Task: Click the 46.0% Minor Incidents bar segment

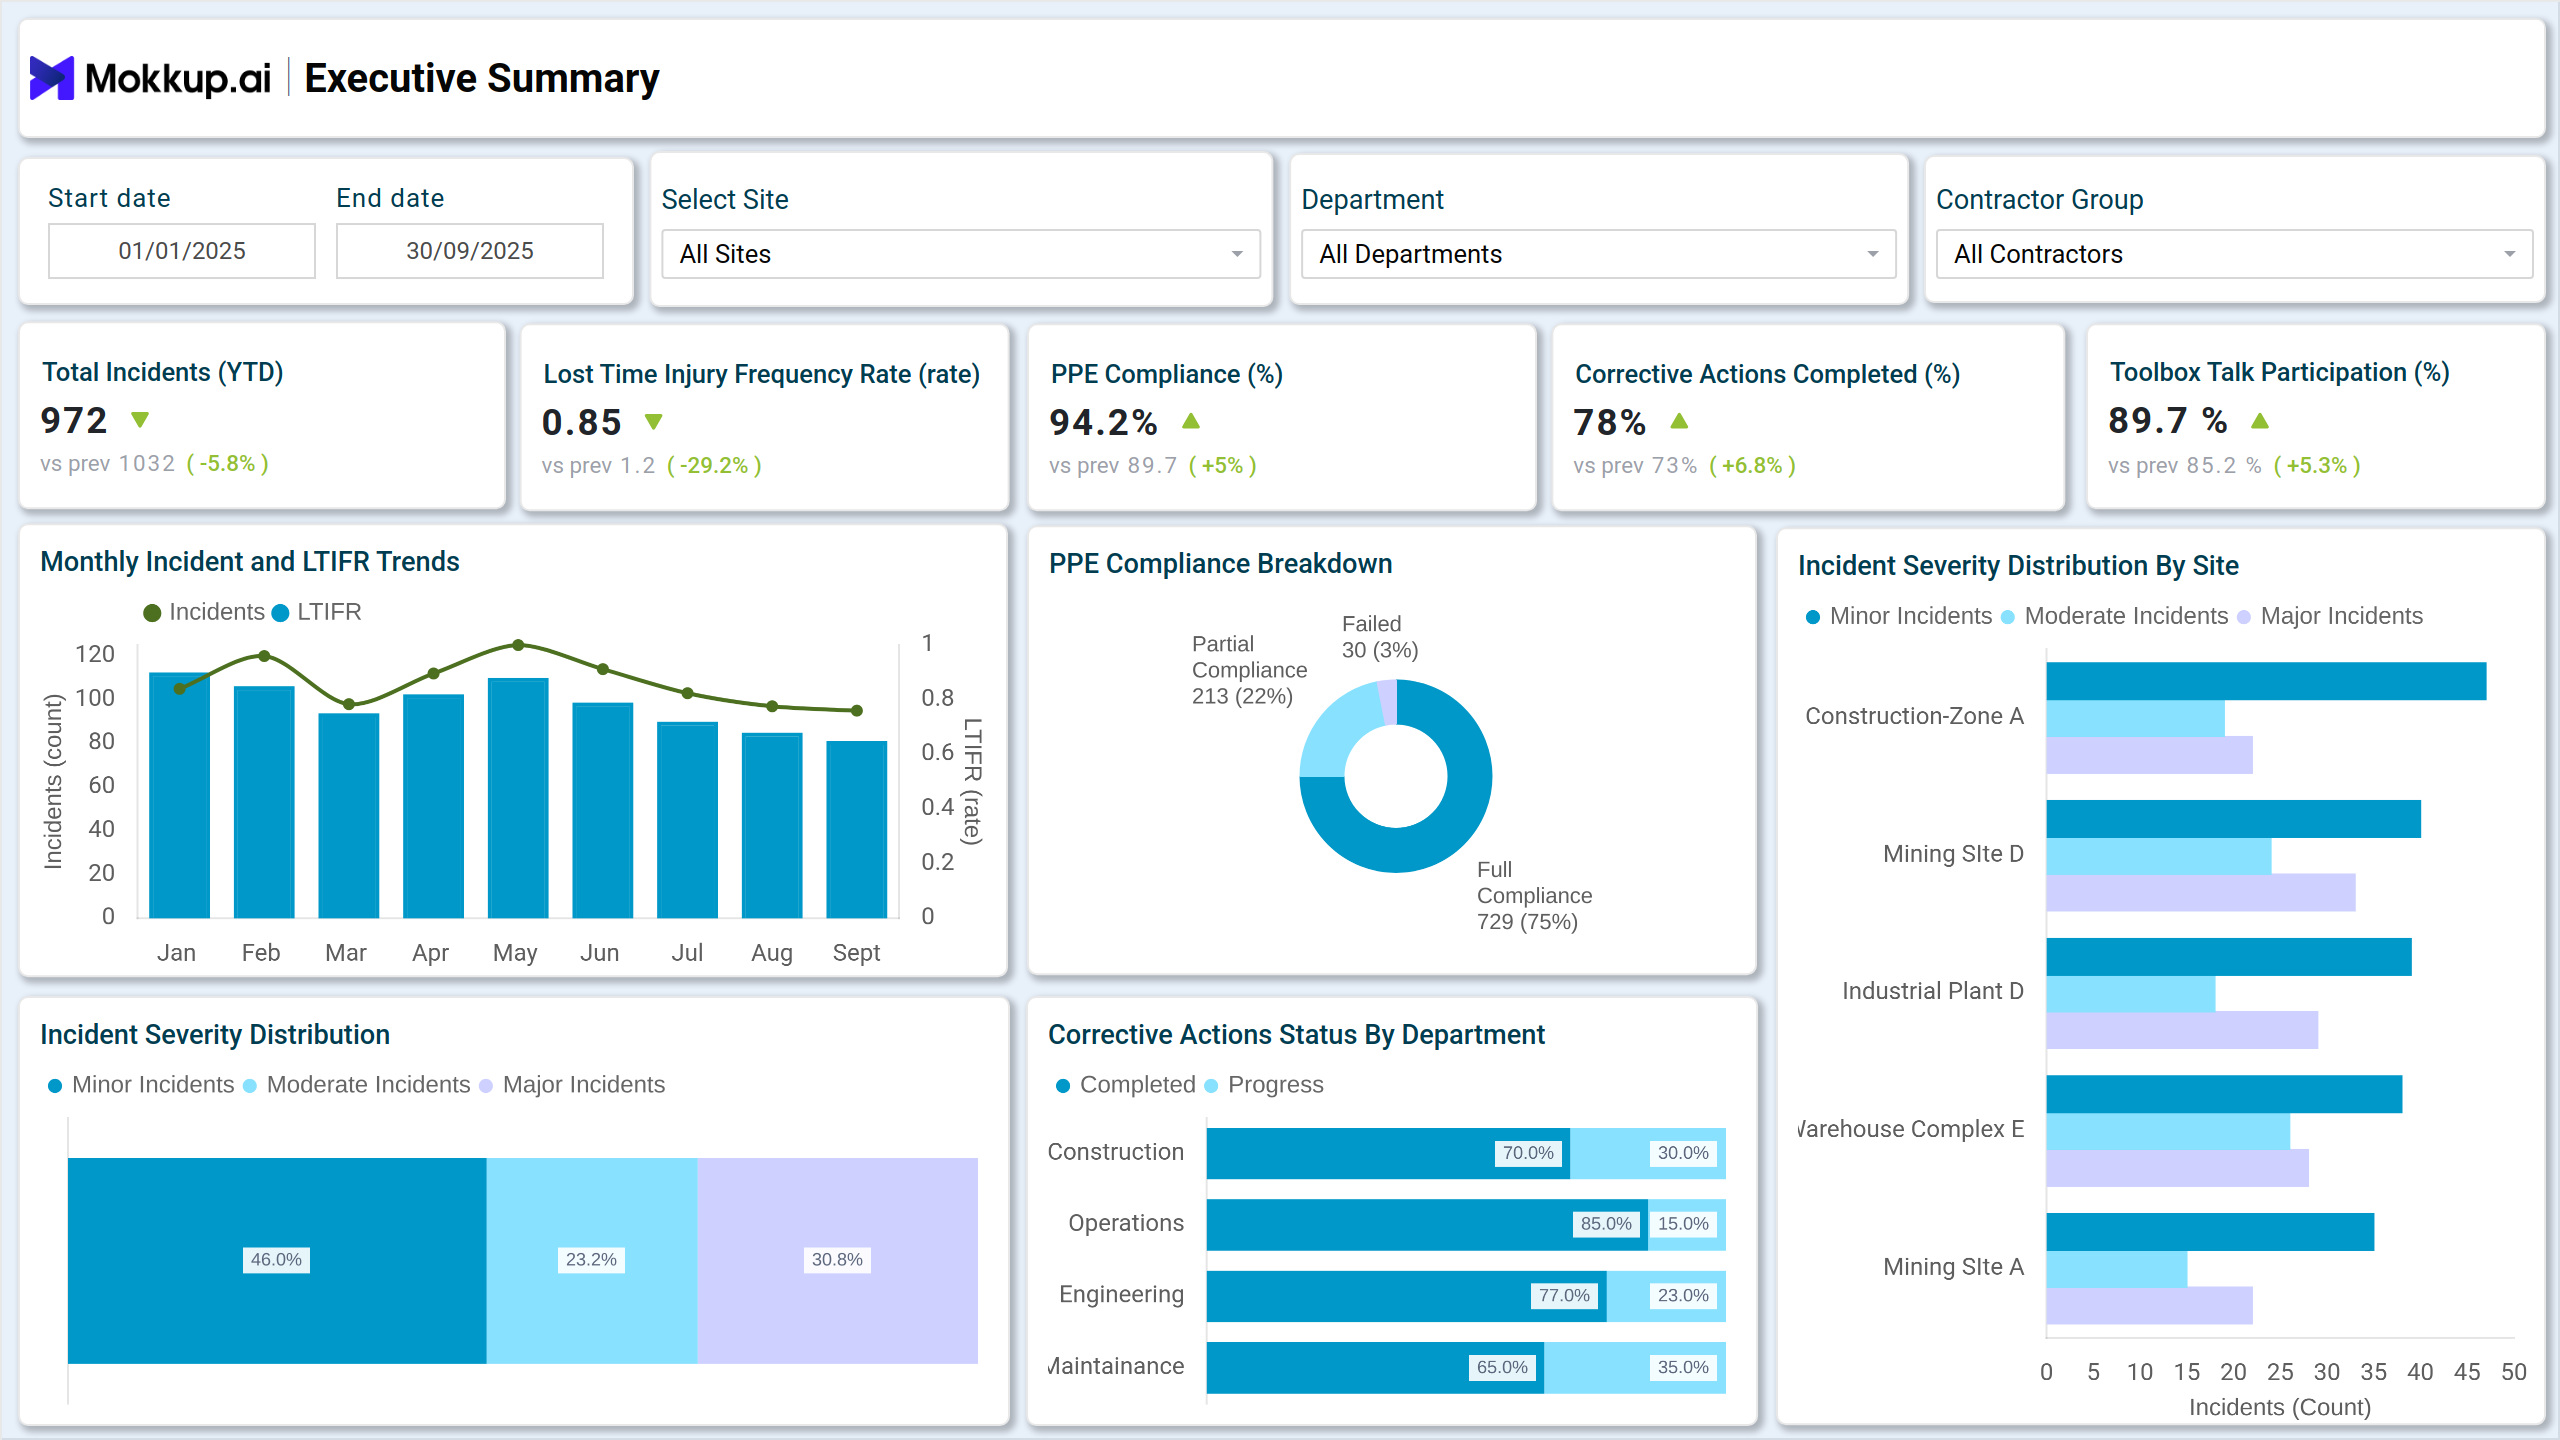Action: [x=277, y=1260]
